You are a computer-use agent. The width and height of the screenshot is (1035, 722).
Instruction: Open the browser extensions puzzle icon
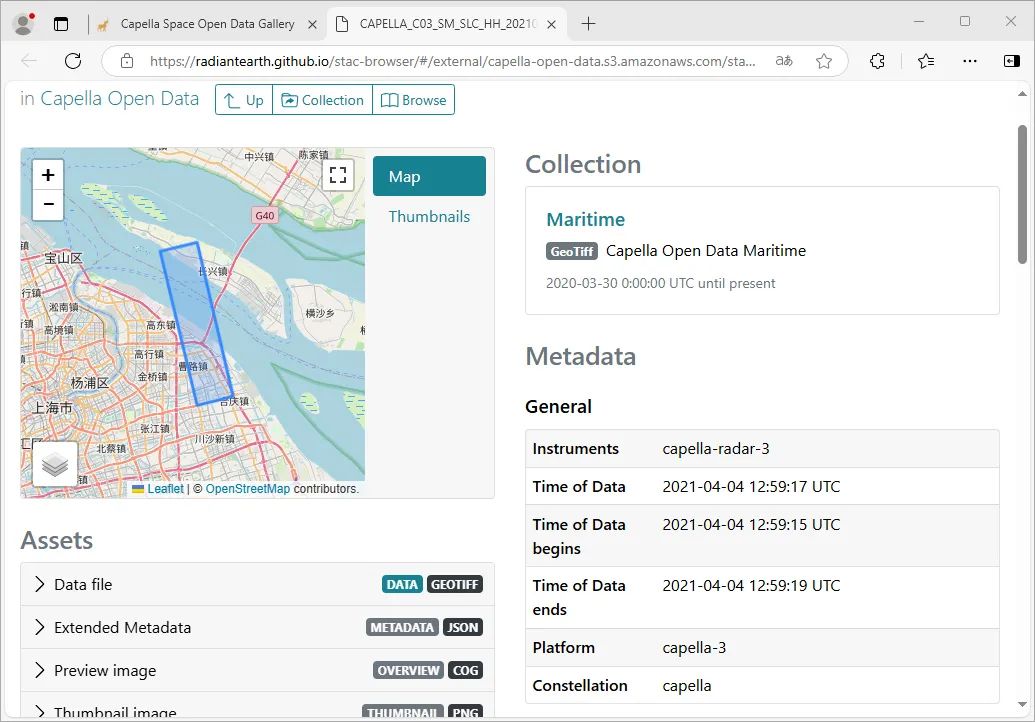pyautogui.click(x=877, y=61)
